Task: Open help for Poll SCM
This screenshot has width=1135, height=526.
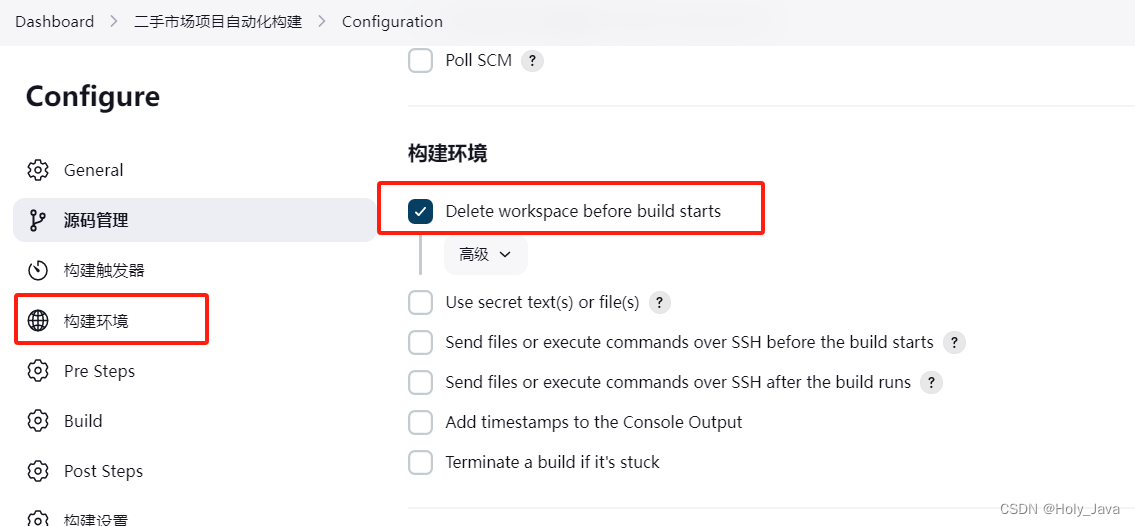Action: [533, 61]
